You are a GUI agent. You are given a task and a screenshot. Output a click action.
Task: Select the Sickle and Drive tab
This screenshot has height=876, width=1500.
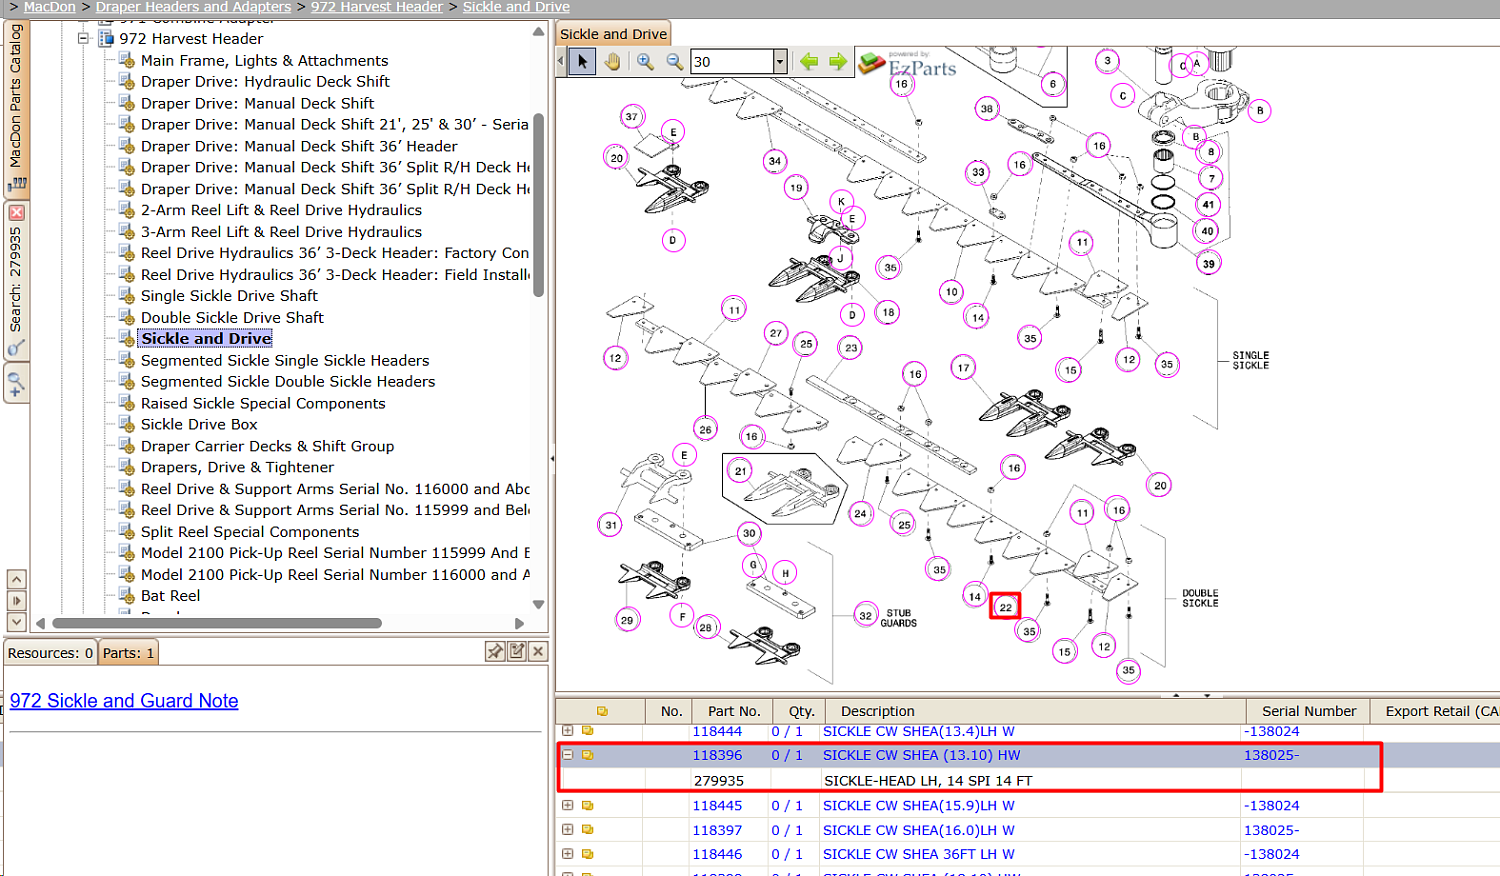pyautogui.click(x=613, y=34)
